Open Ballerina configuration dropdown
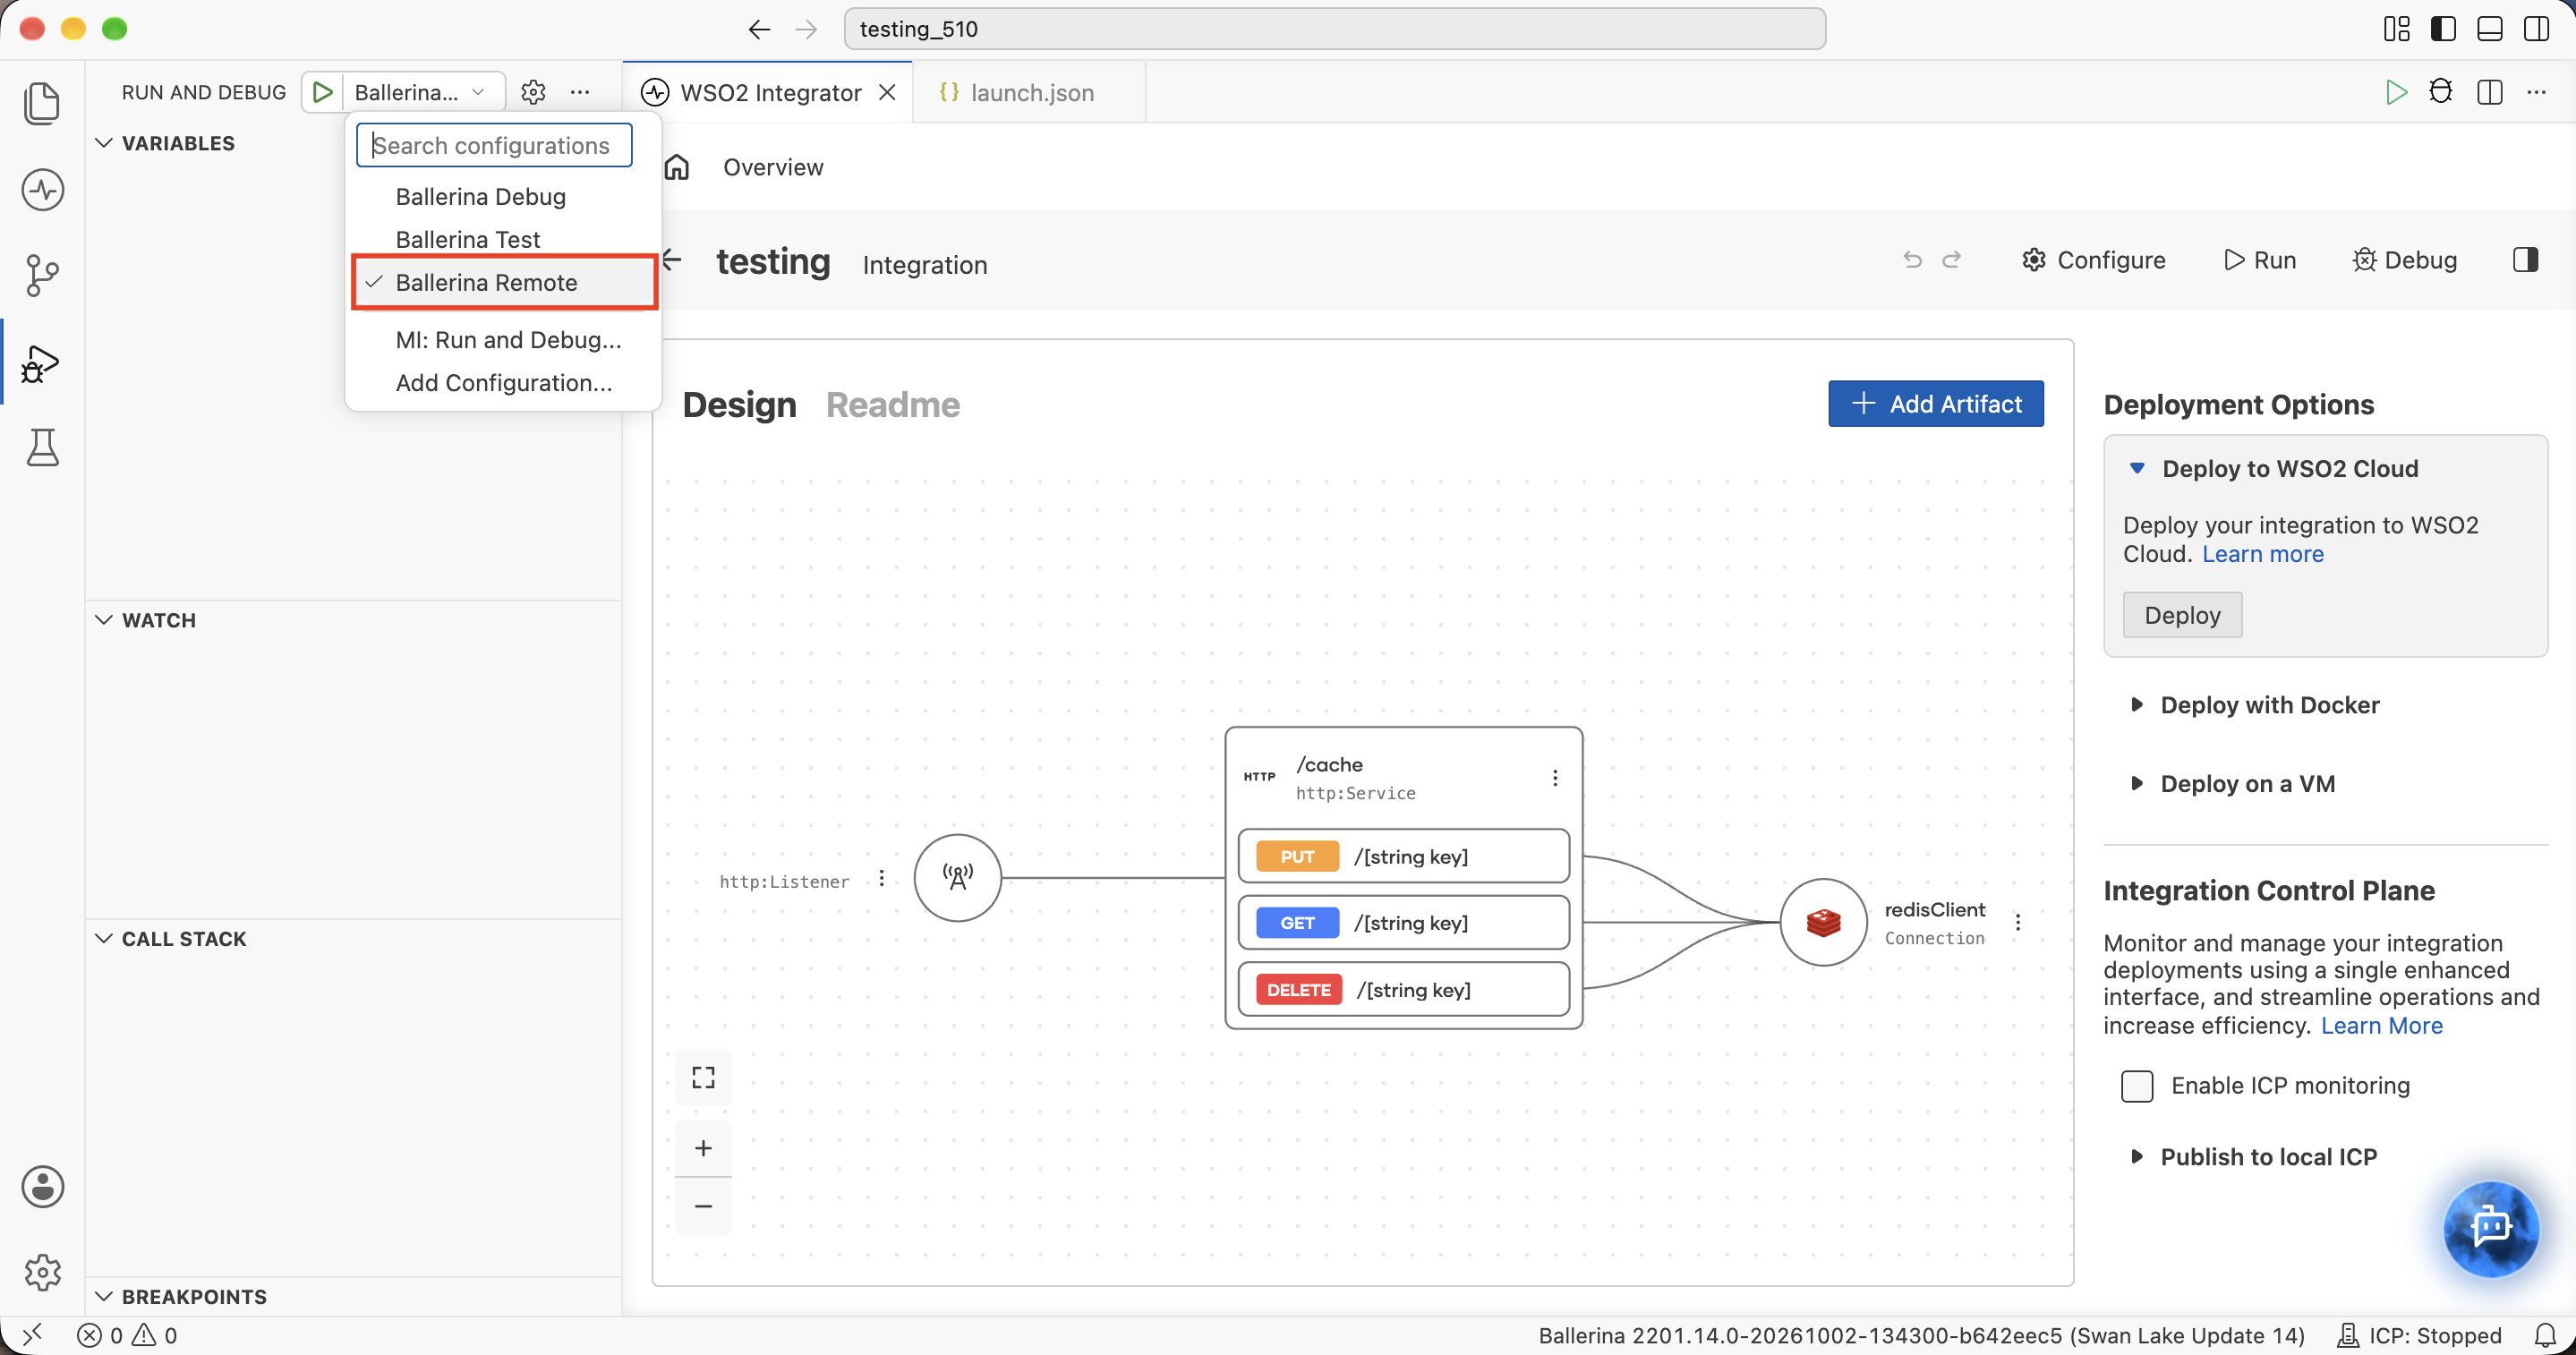This screenshot has width=2576, height=1355. [x=422, y=92]
